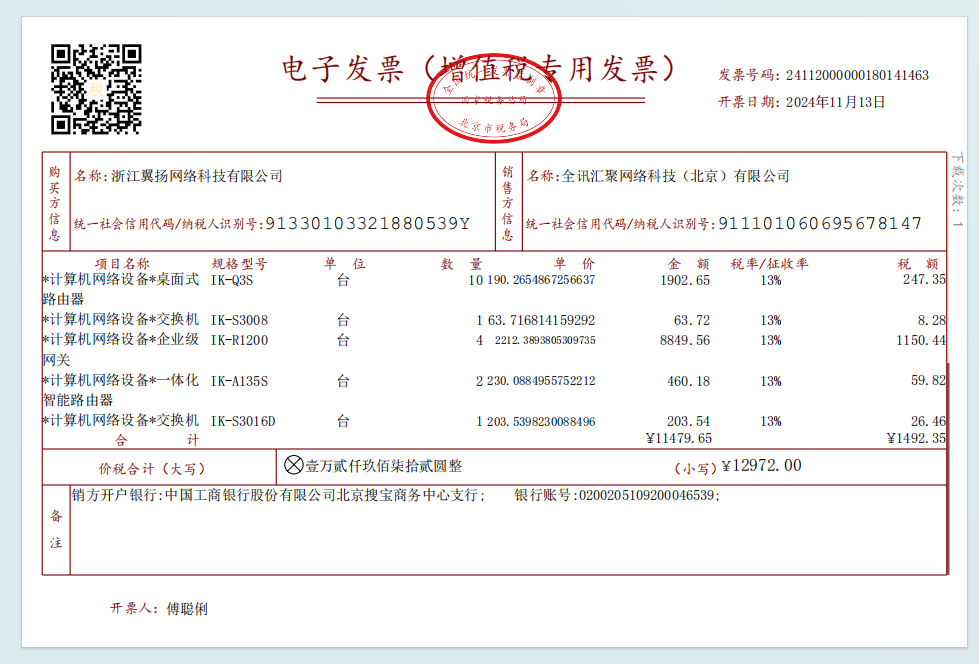The height and width of the screenshot is (664, 979).
Task: Click the model IK-S3016D cell
Action: [242, 421]
